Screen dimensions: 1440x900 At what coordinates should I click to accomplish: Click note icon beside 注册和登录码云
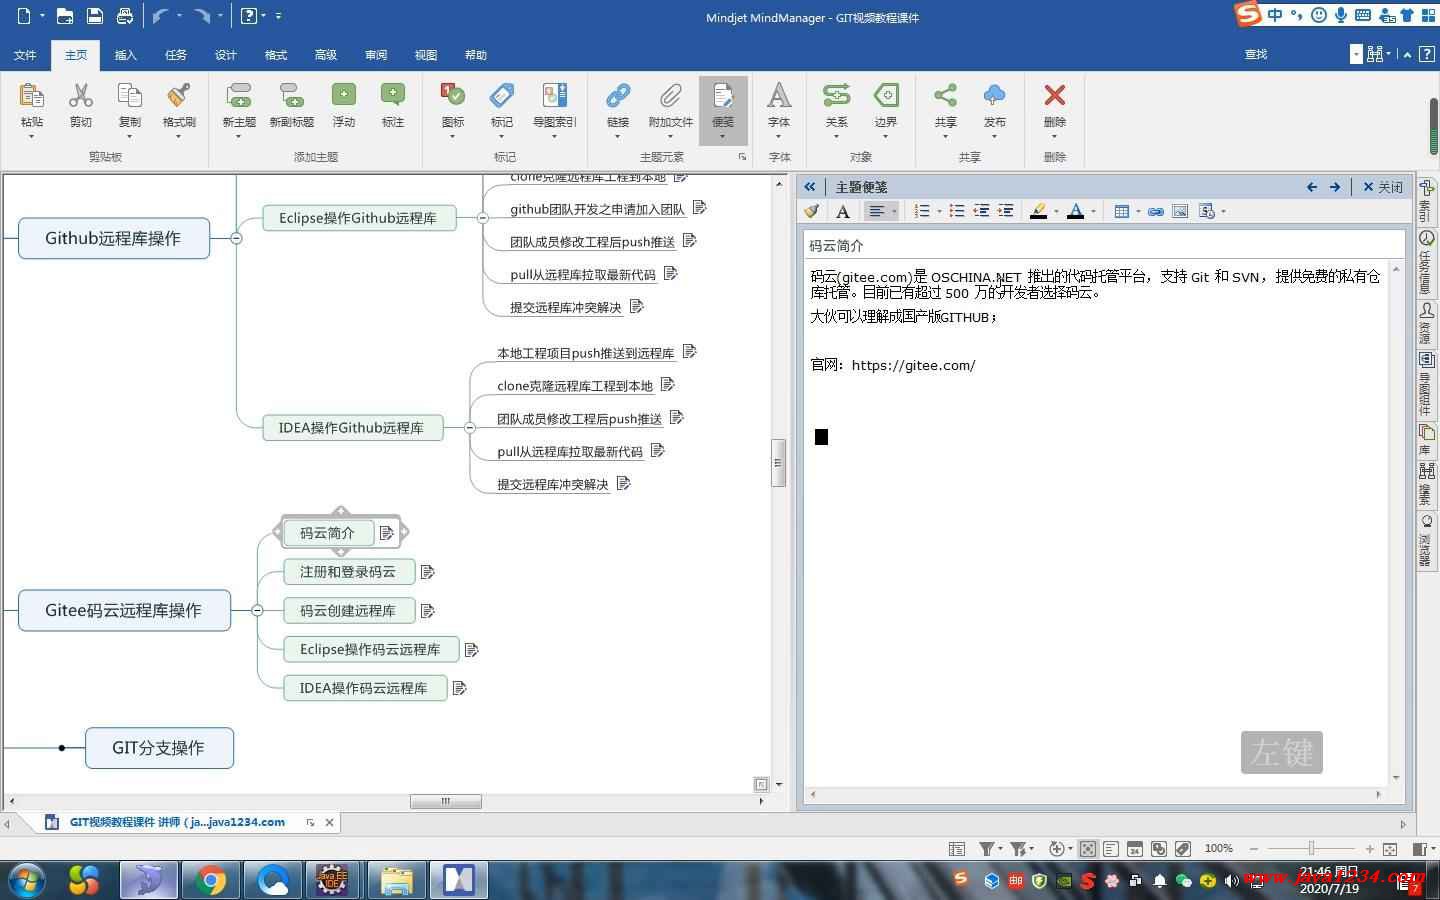click(x=428, y=572)
